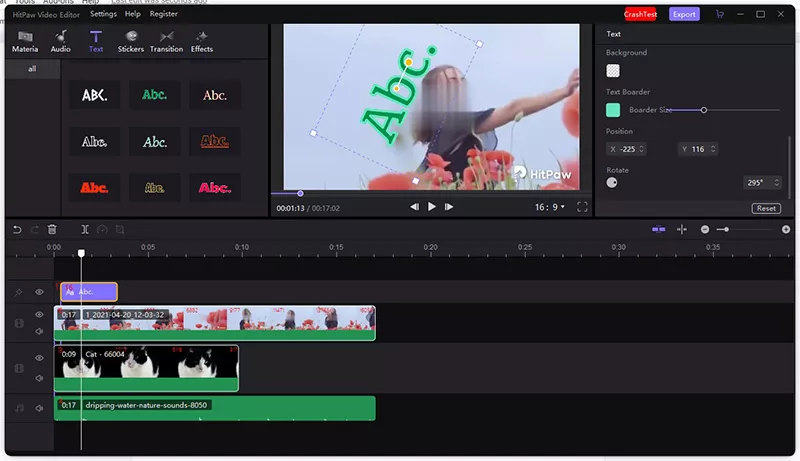
Task: Mute the dripping-water audio track
Action: (40, 408)
